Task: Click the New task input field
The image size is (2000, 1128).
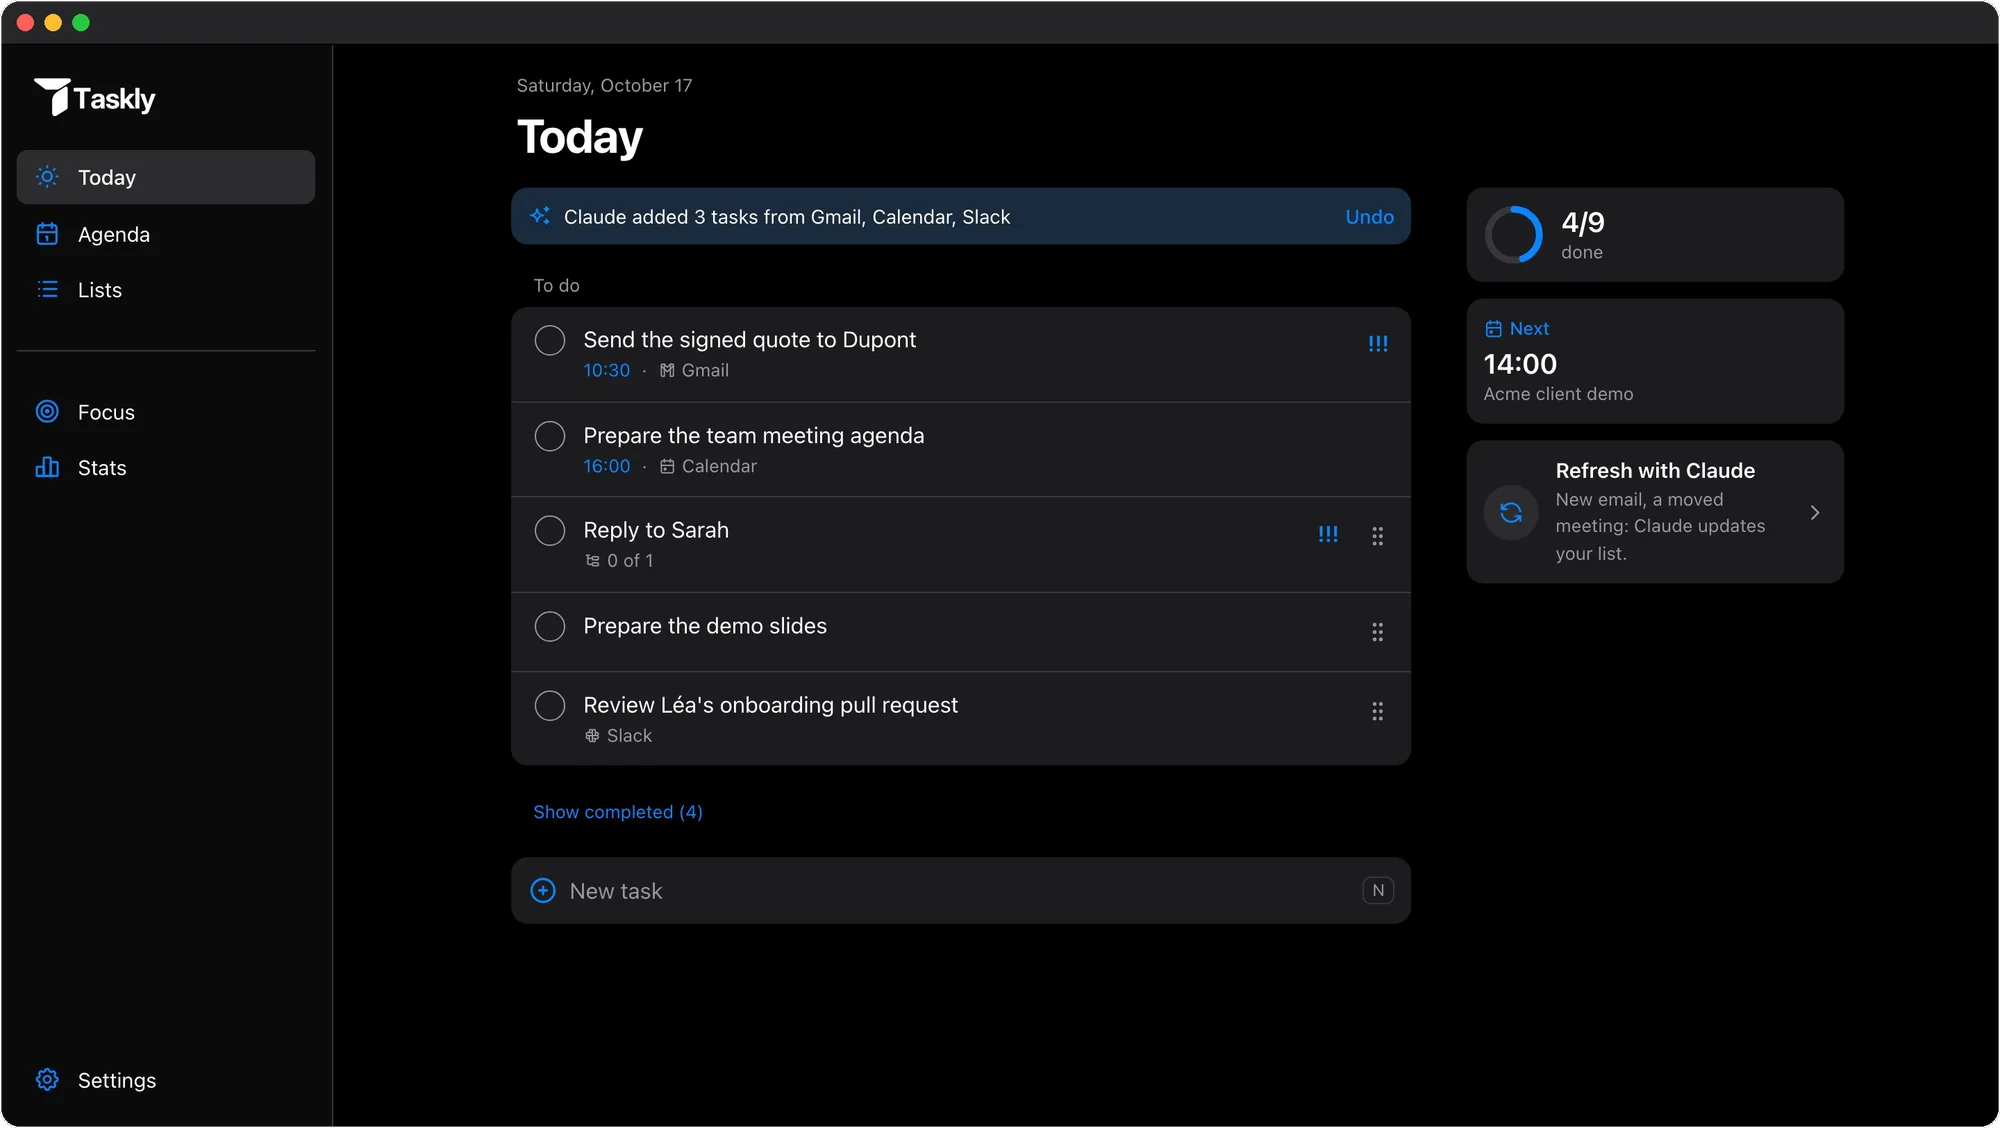Action: (961, 890)
